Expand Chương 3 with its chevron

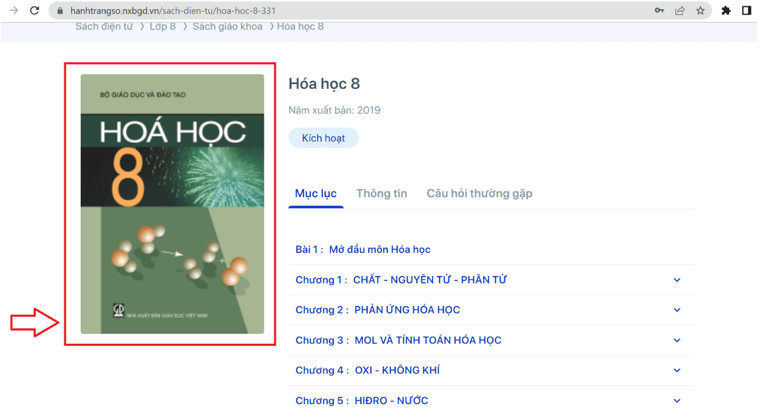point(677,340)
